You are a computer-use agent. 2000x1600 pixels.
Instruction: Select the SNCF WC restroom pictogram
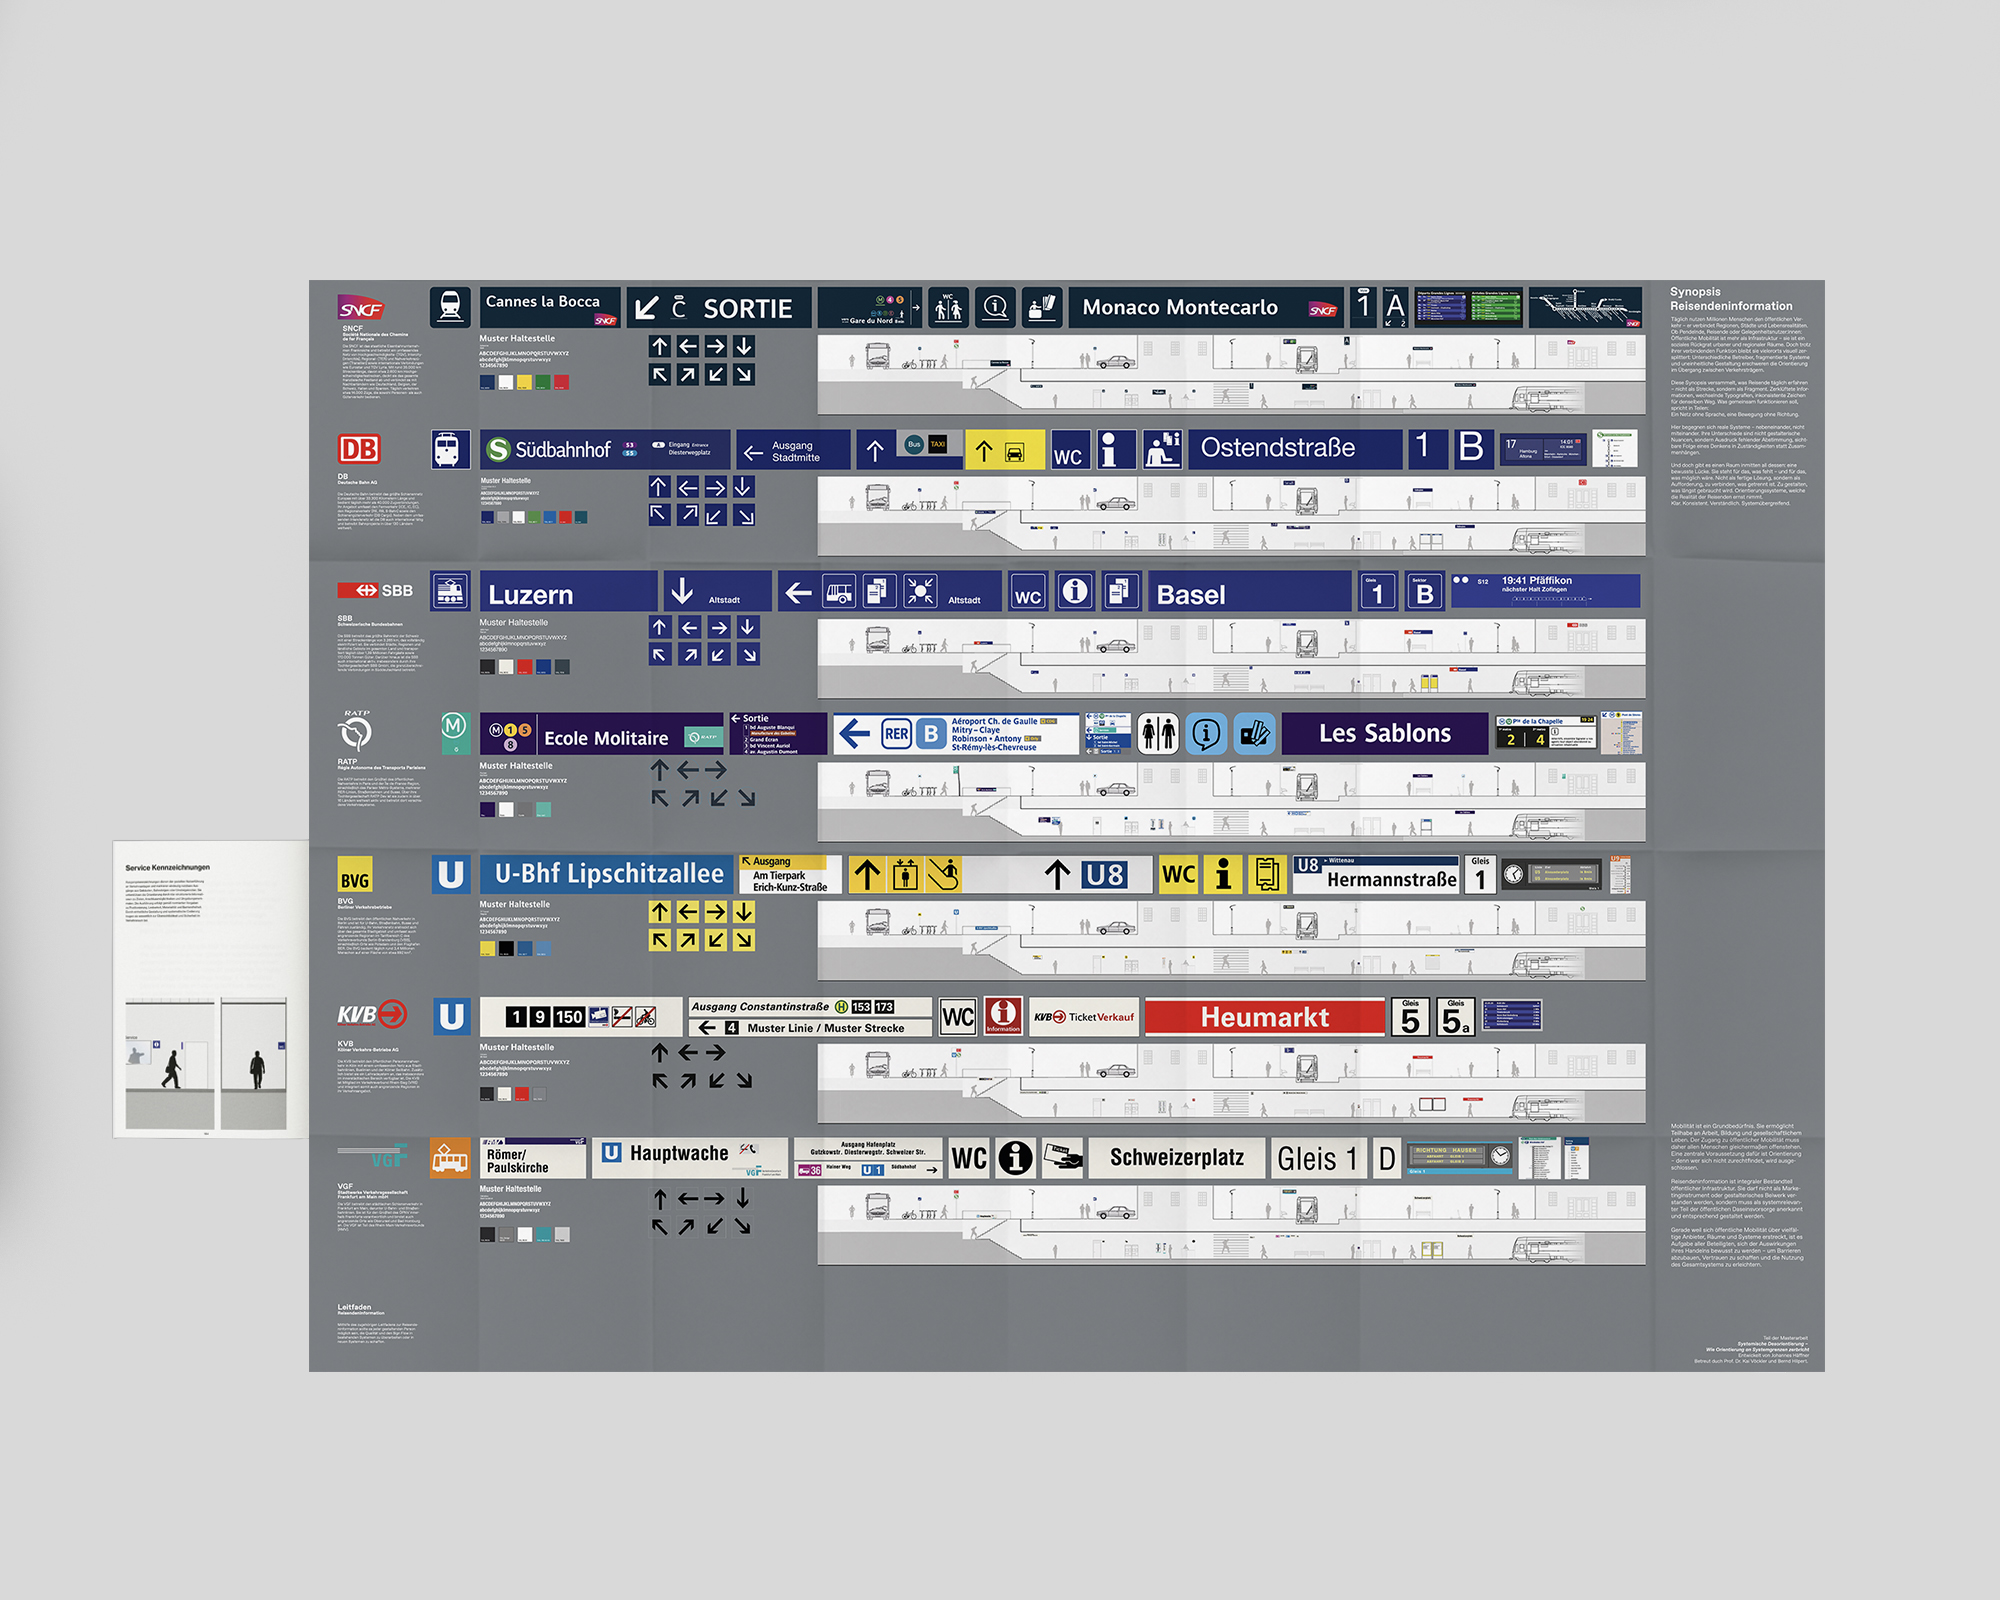[948, 308]
